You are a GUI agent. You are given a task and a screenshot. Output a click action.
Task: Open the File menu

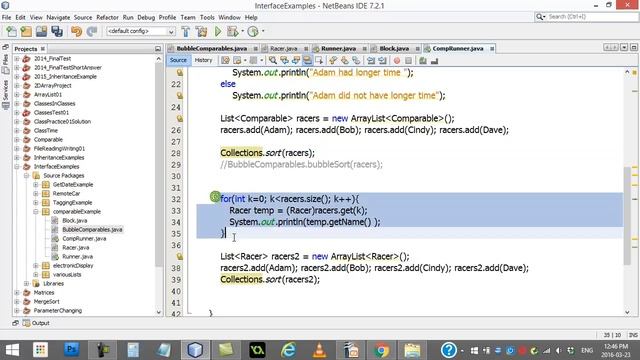(x=7, y=18)
